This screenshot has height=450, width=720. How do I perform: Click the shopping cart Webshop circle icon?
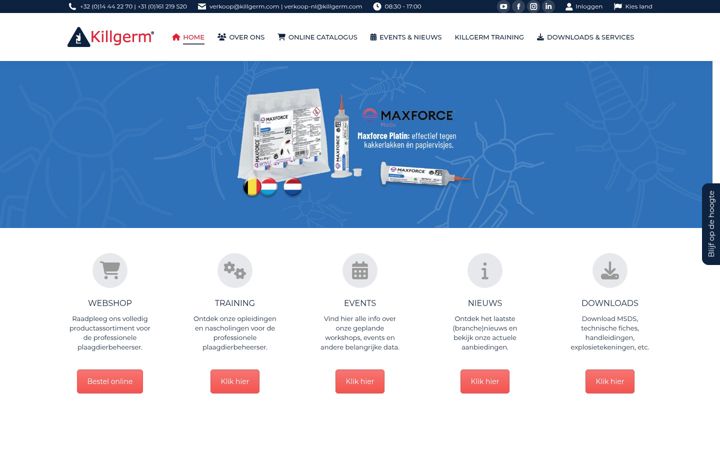point(110,270)
